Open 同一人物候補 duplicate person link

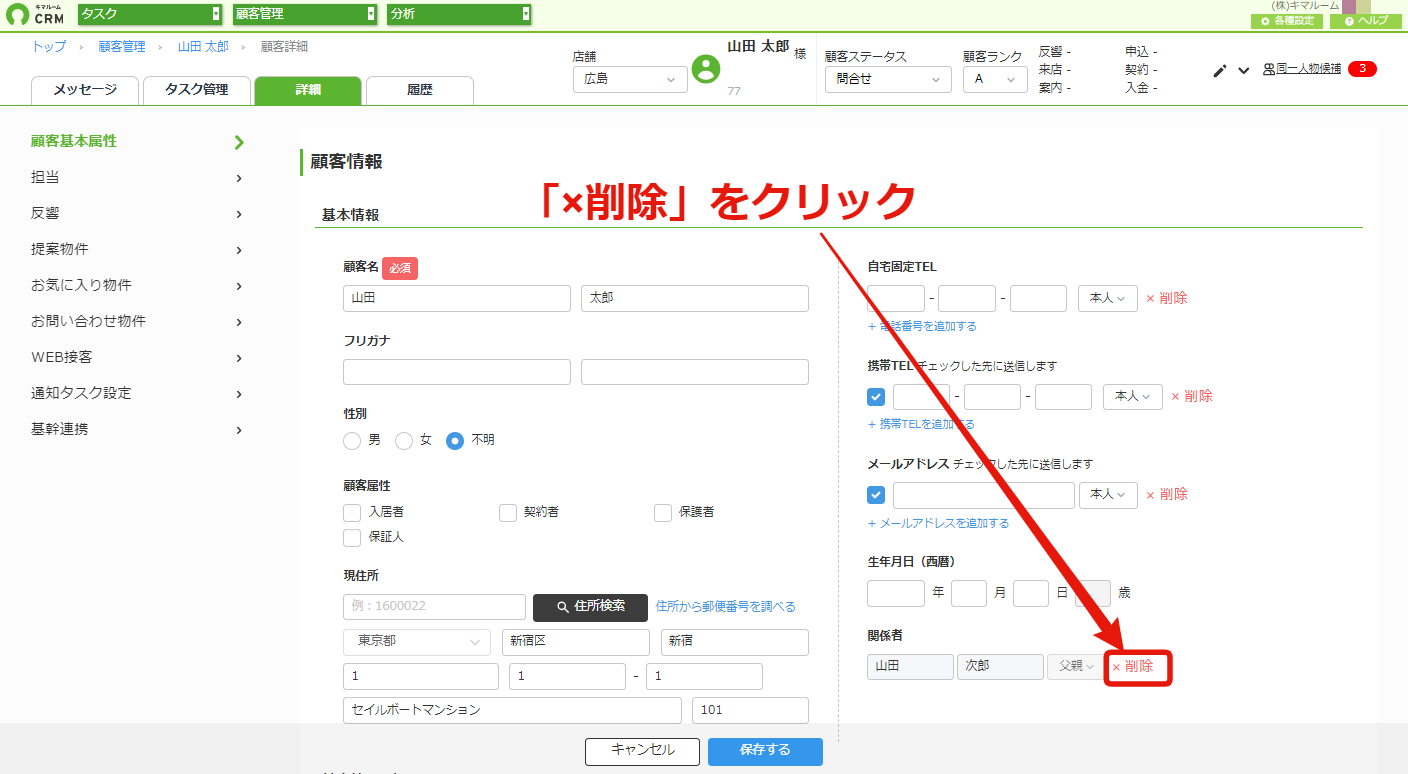[x=1302, y=69]
